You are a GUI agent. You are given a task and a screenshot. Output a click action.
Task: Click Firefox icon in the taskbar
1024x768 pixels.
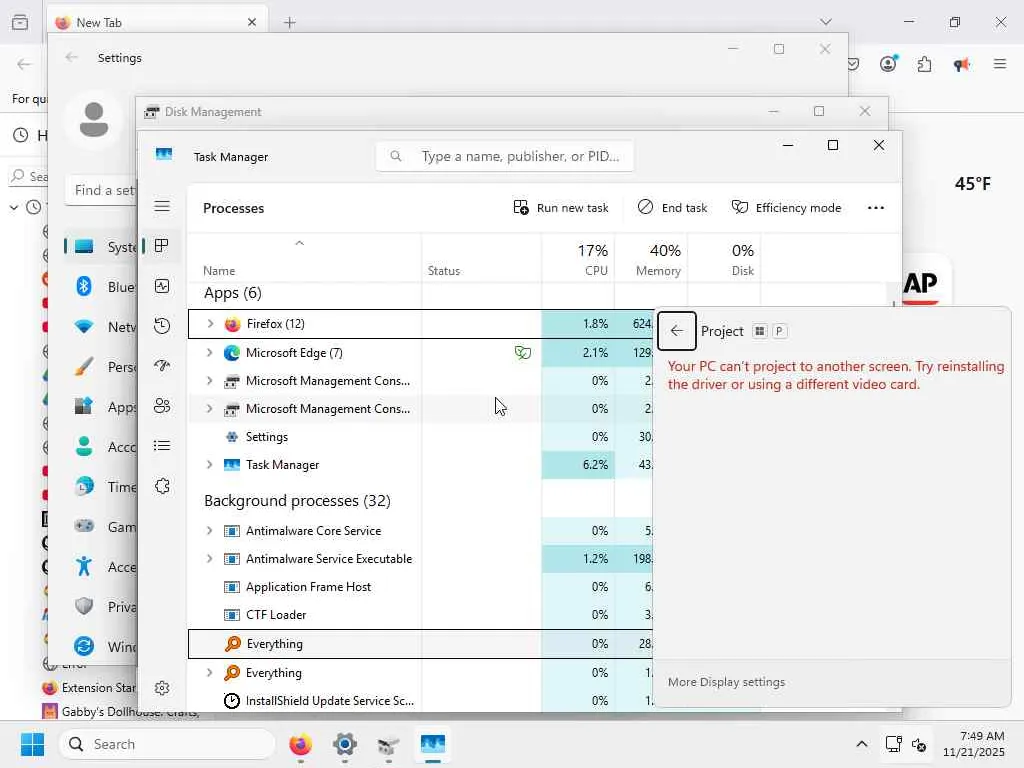coord(300,744)
